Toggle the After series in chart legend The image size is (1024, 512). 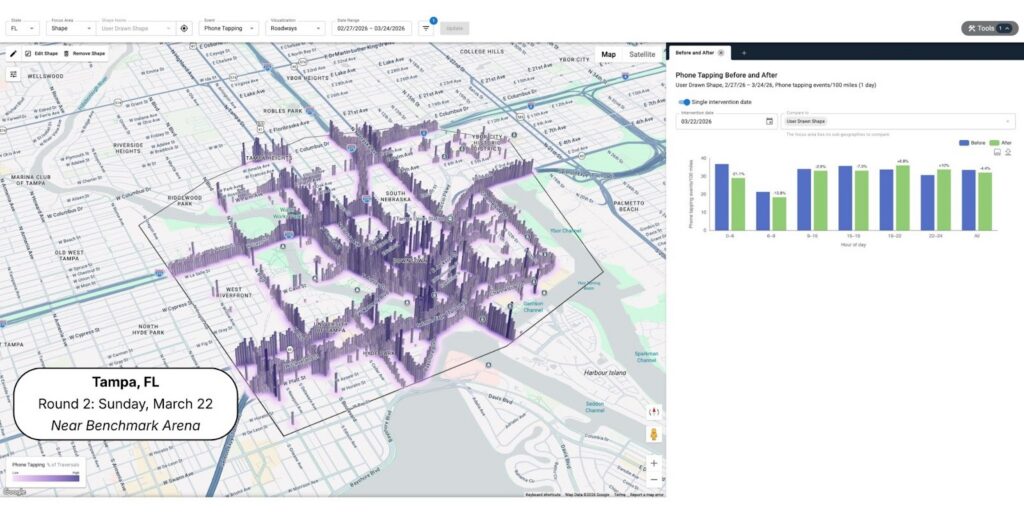pos(999,143)
